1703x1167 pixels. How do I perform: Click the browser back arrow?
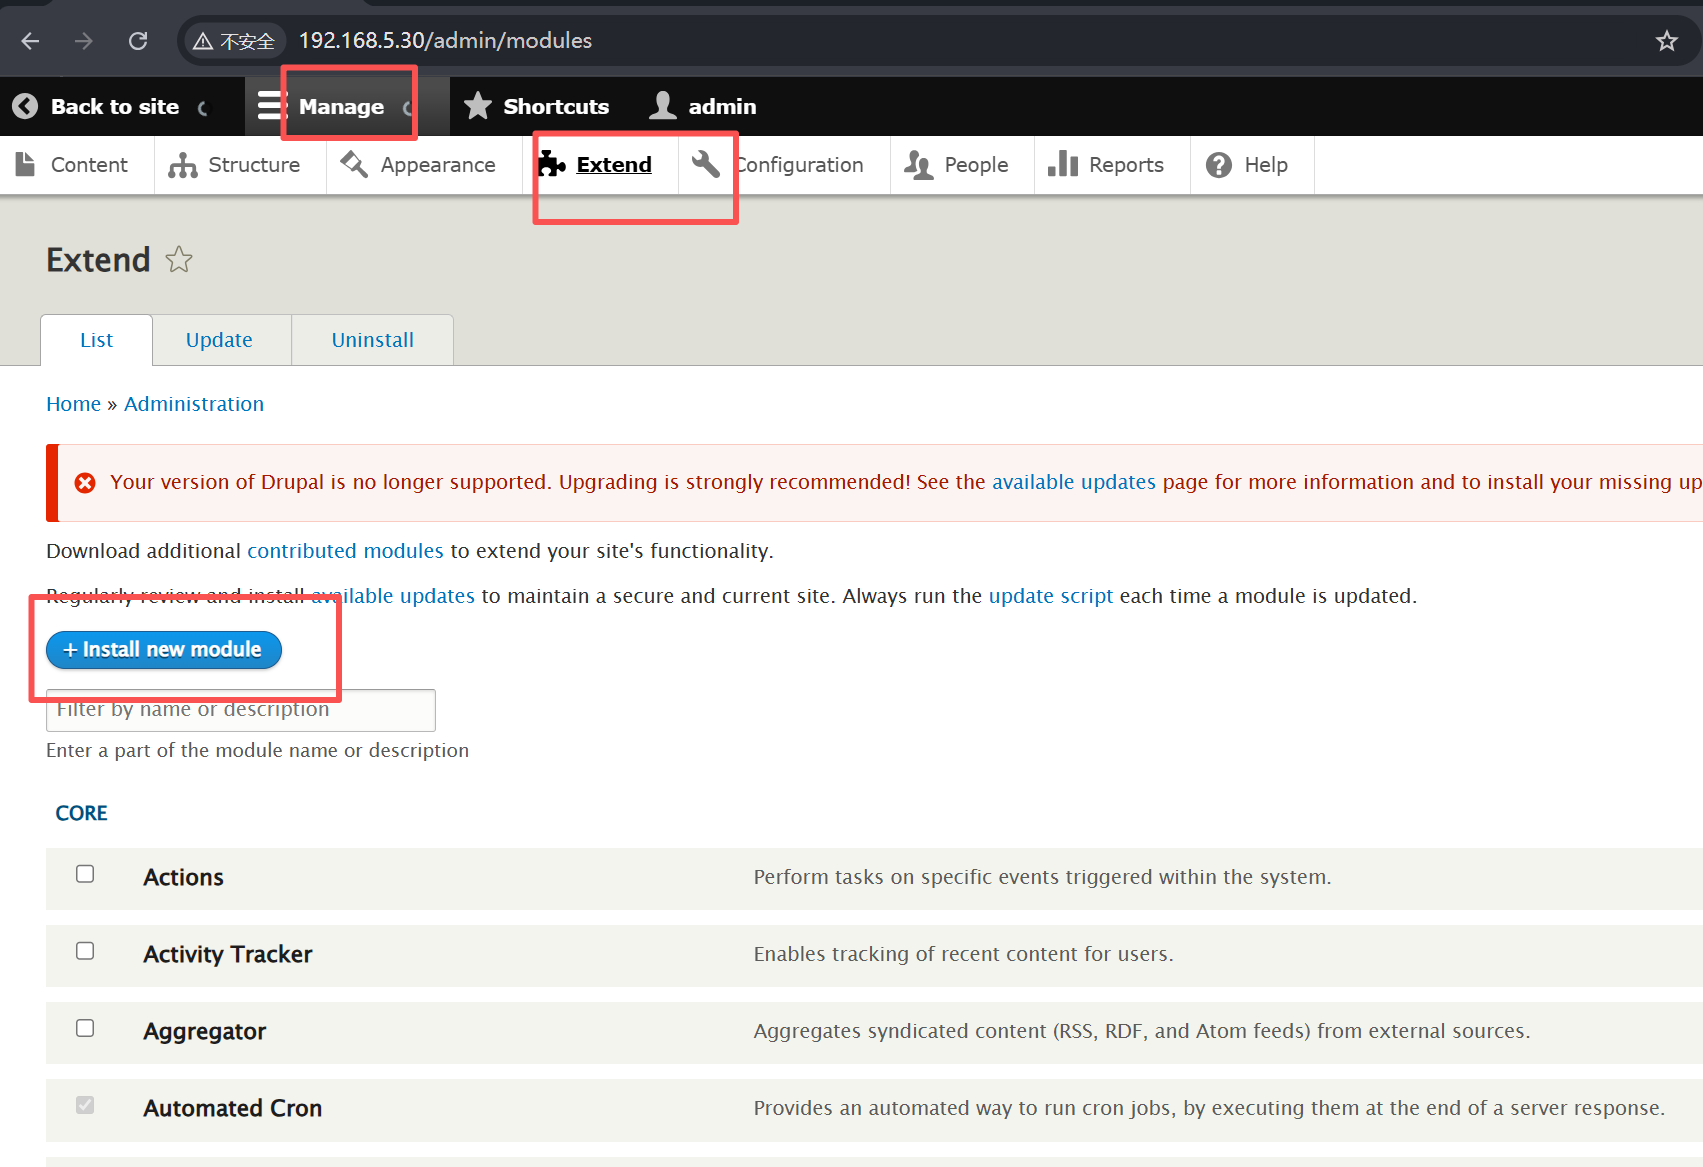pyautogui.click(x=31, y=41)
